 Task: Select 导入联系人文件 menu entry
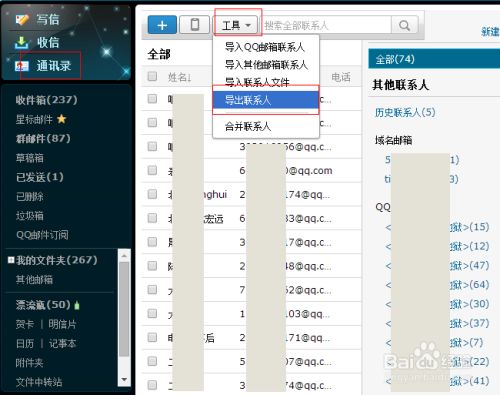click(x=257, y=82)
